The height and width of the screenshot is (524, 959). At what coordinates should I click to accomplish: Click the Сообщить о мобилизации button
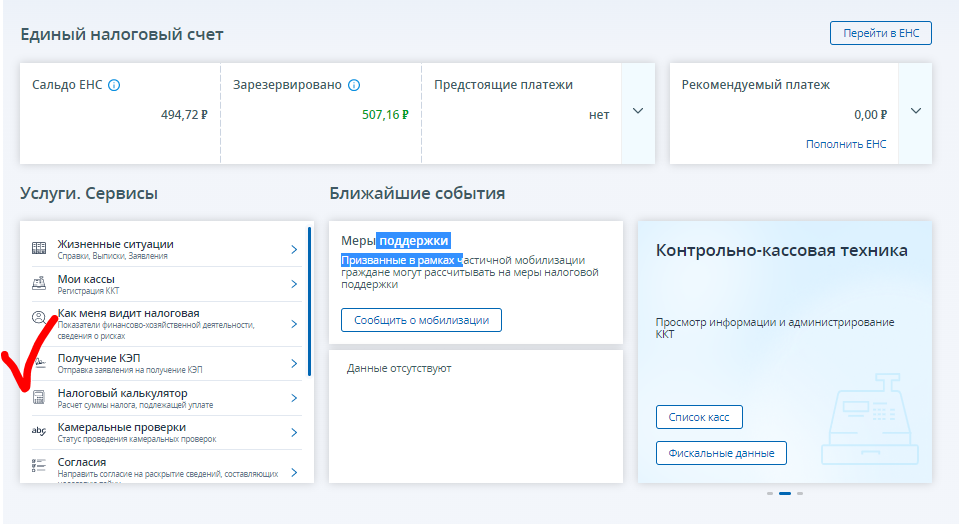[x=421, y=320]
